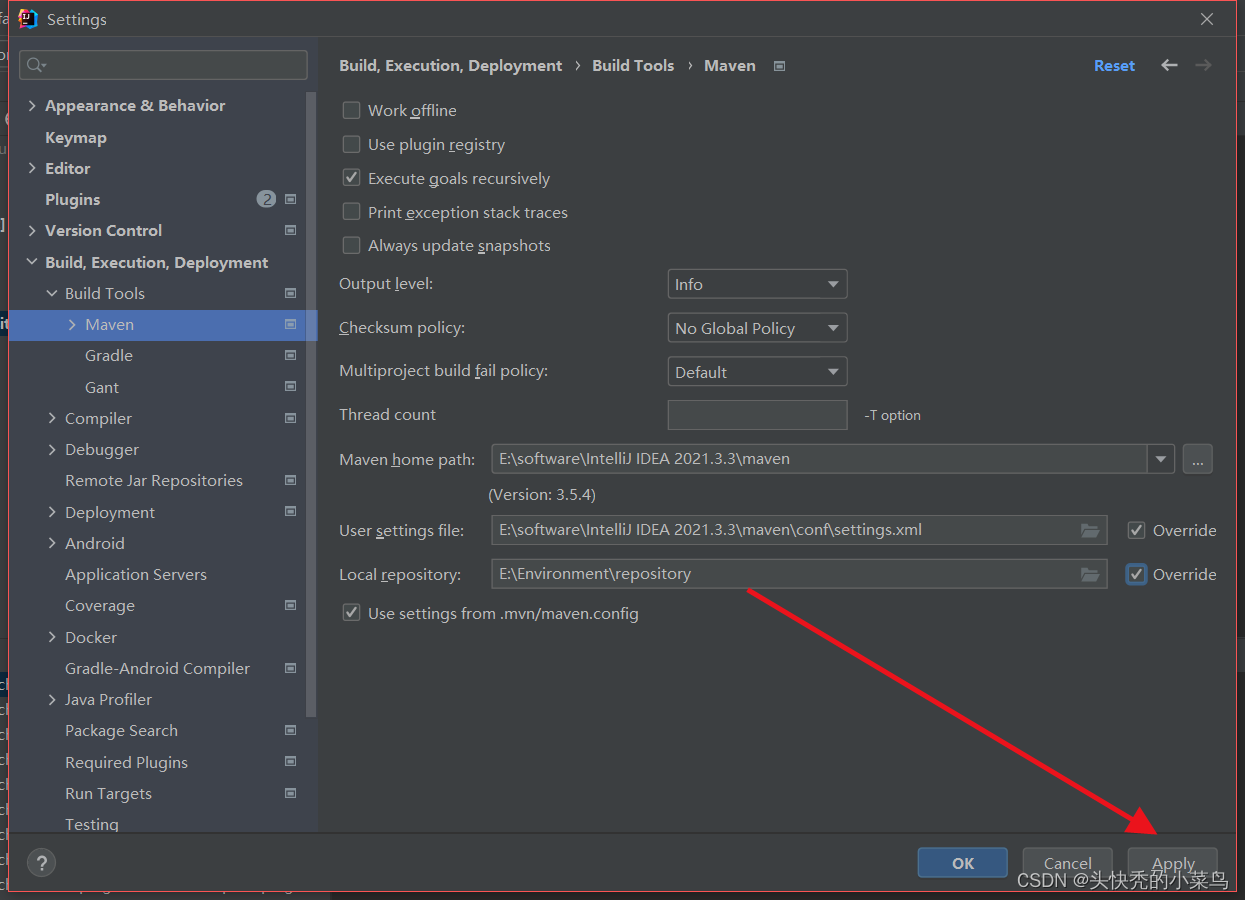Open the Gant settings page
The image size is (1245, 900).
(x=102, y=387)
